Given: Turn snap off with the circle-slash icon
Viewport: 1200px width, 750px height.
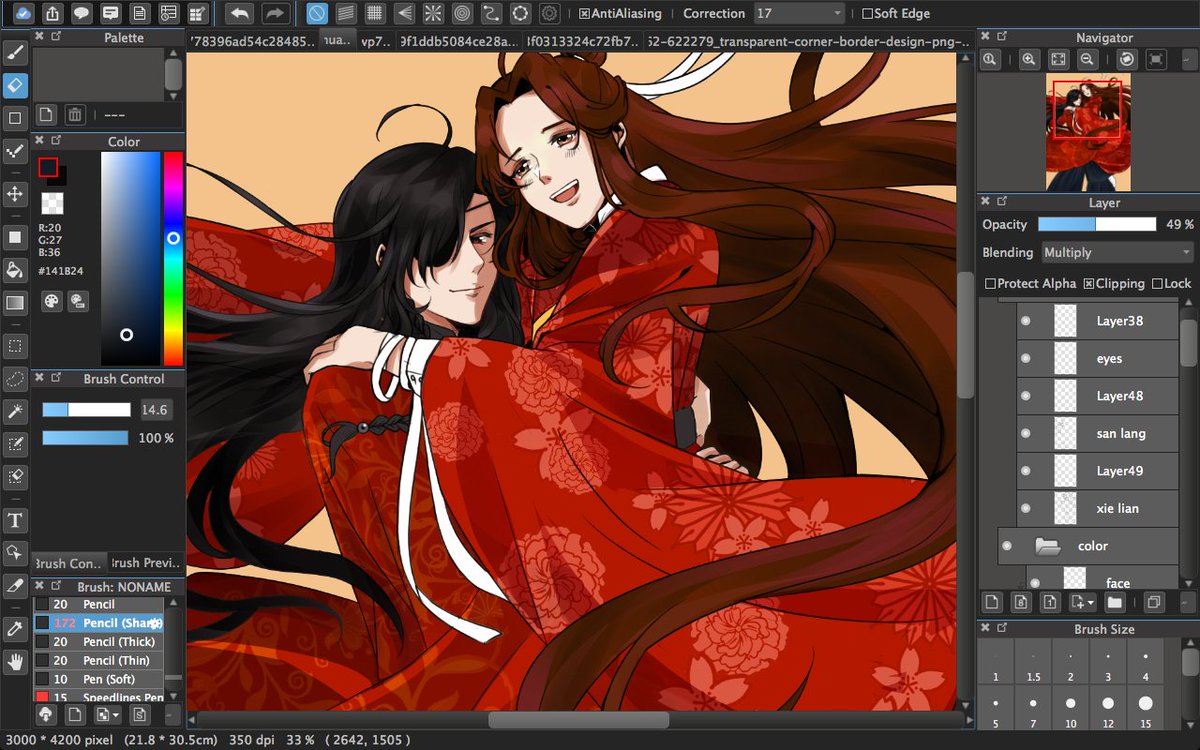Looking at the screenshot, I should click(316, 14).
